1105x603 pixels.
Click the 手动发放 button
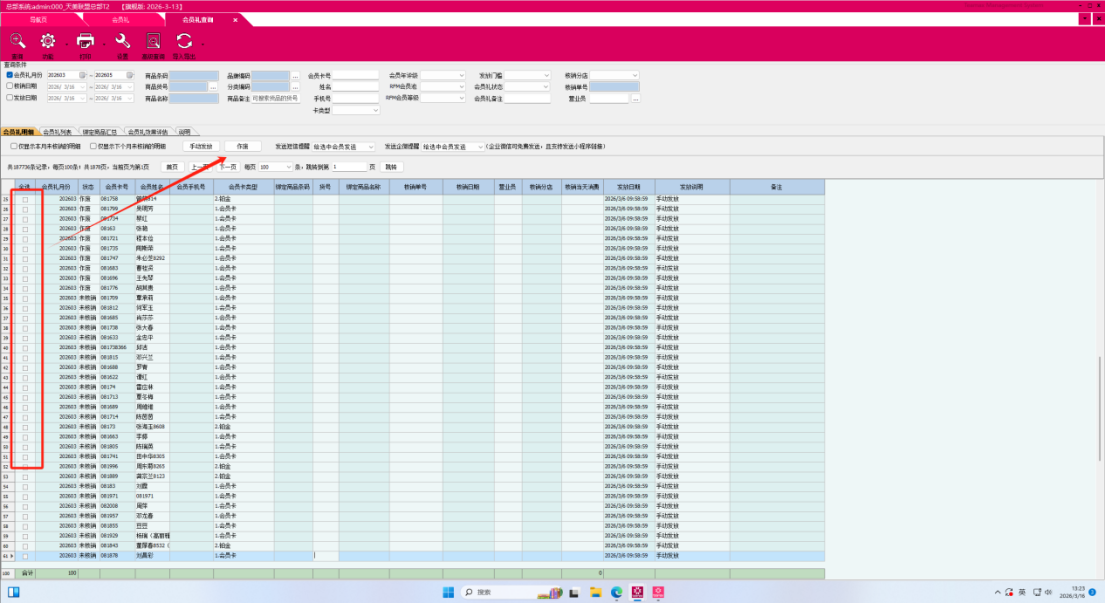tap(202, 146)
